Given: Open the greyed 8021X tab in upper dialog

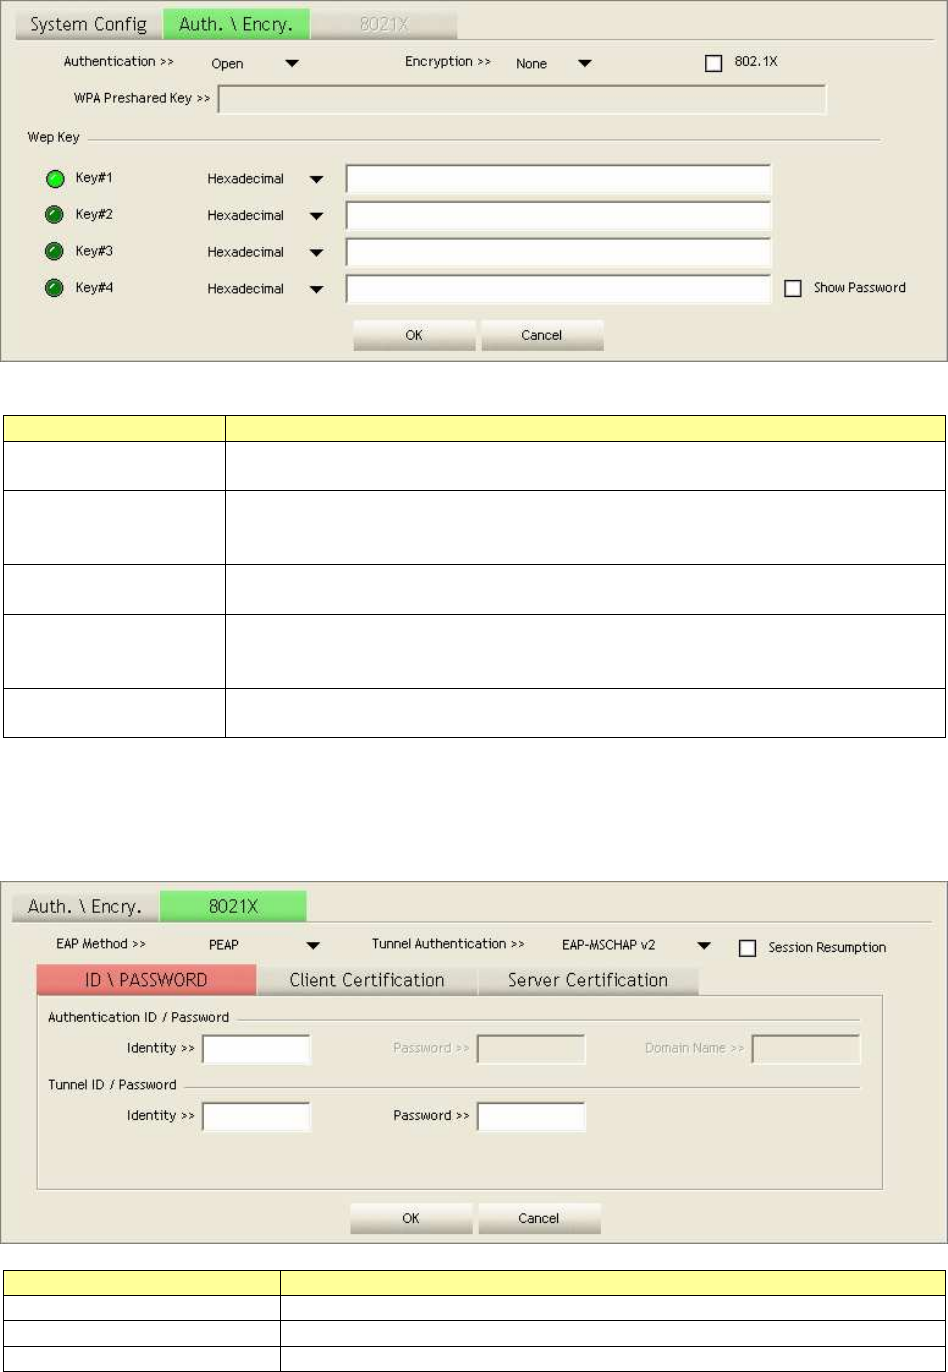Looking at the screenshot, I should point(384,25).
